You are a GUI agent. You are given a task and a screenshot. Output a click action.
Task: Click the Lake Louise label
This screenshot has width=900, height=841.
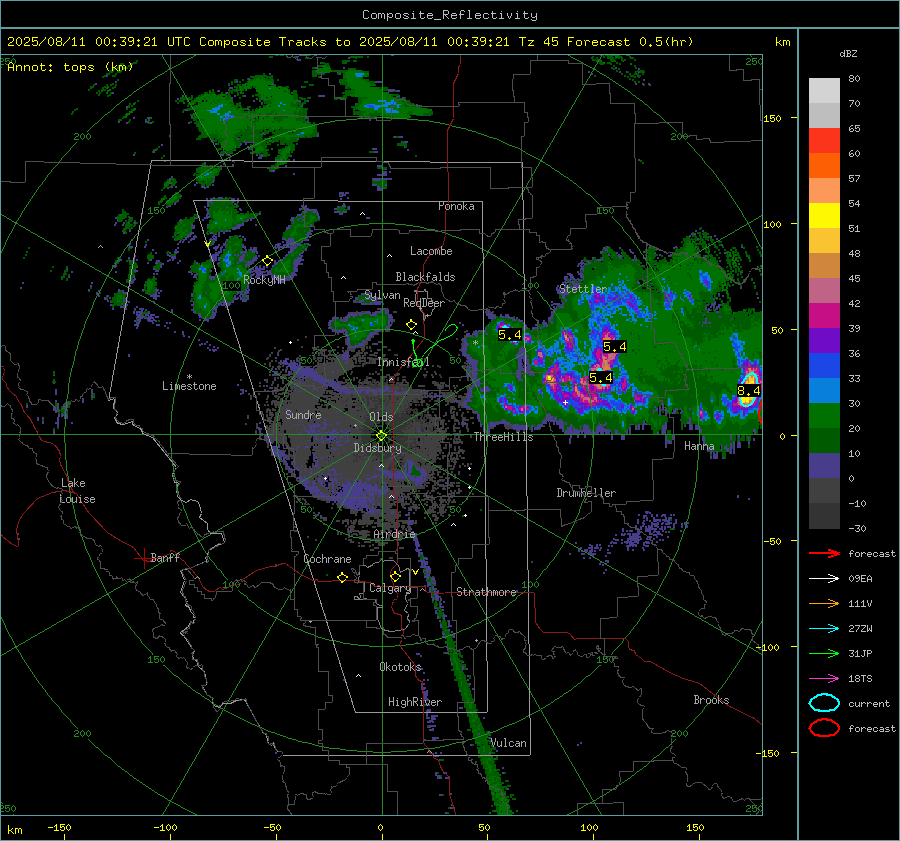pyautogui.click(x=78, y=491)
